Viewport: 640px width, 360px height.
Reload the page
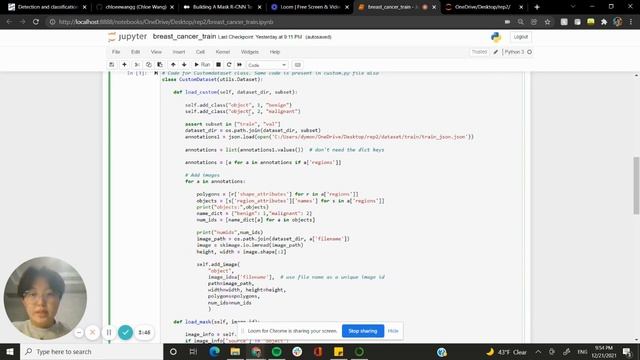[x=36, y=22]
